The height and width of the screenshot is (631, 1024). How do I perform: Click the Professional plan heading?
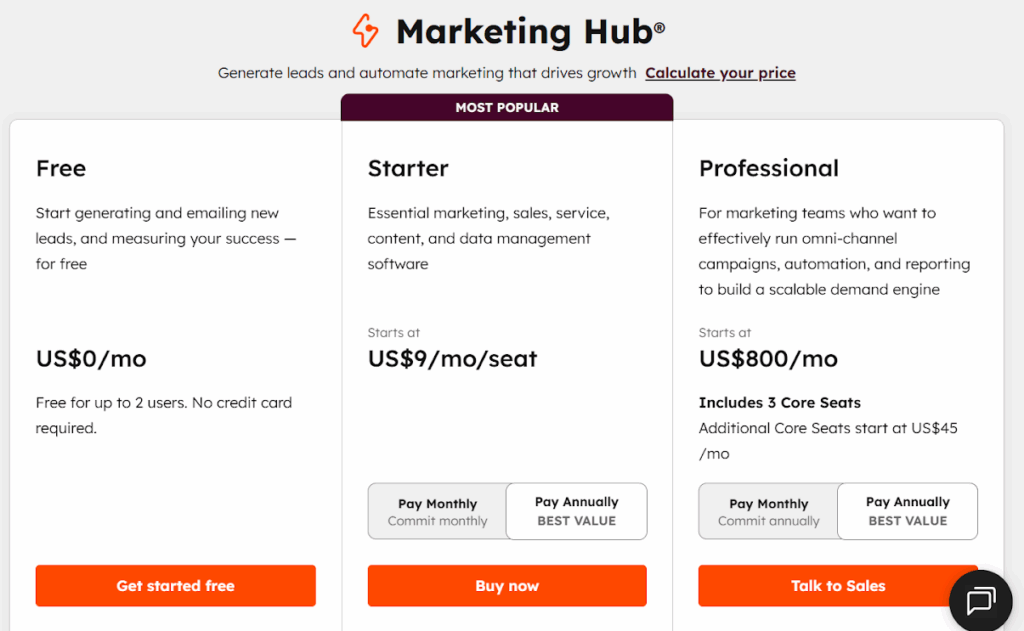pyautogui.click(x=769, y=168)
